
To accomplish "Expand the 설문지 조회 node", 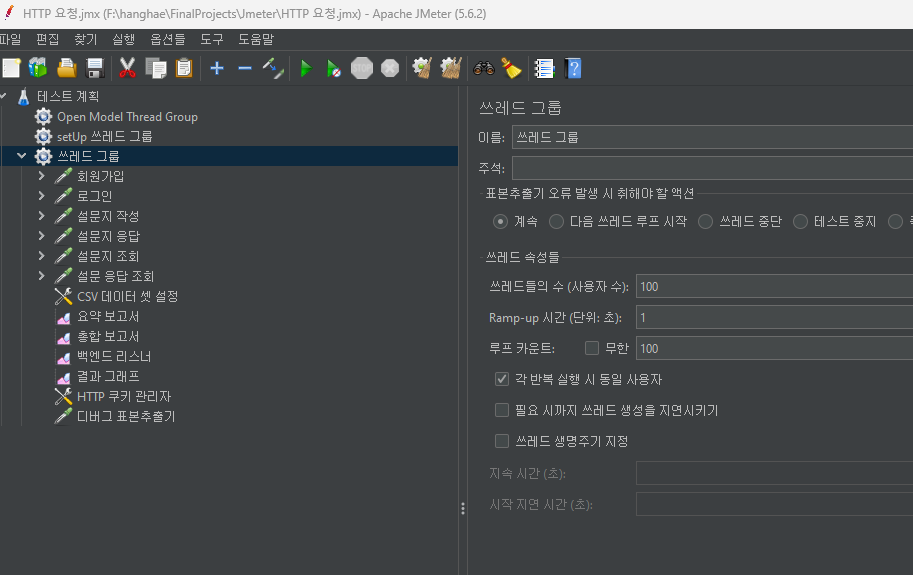I will pyautogui.click(x=41, y=255).
